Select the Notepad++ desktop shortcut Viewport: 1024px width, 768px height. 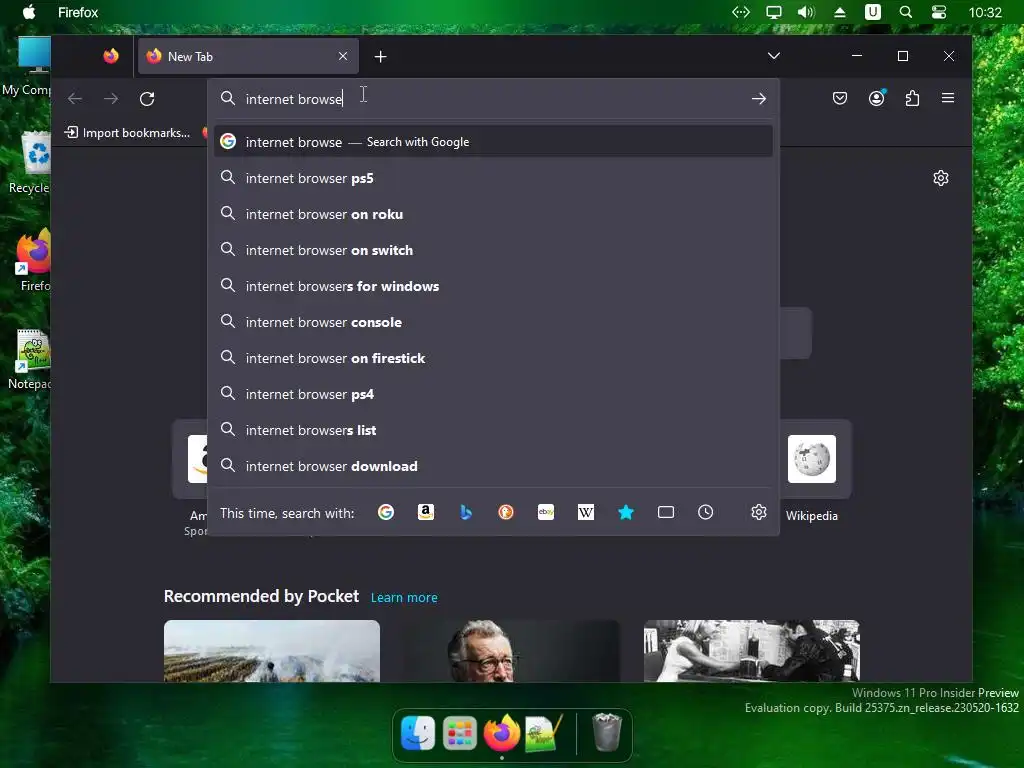(x=30, y=359)
